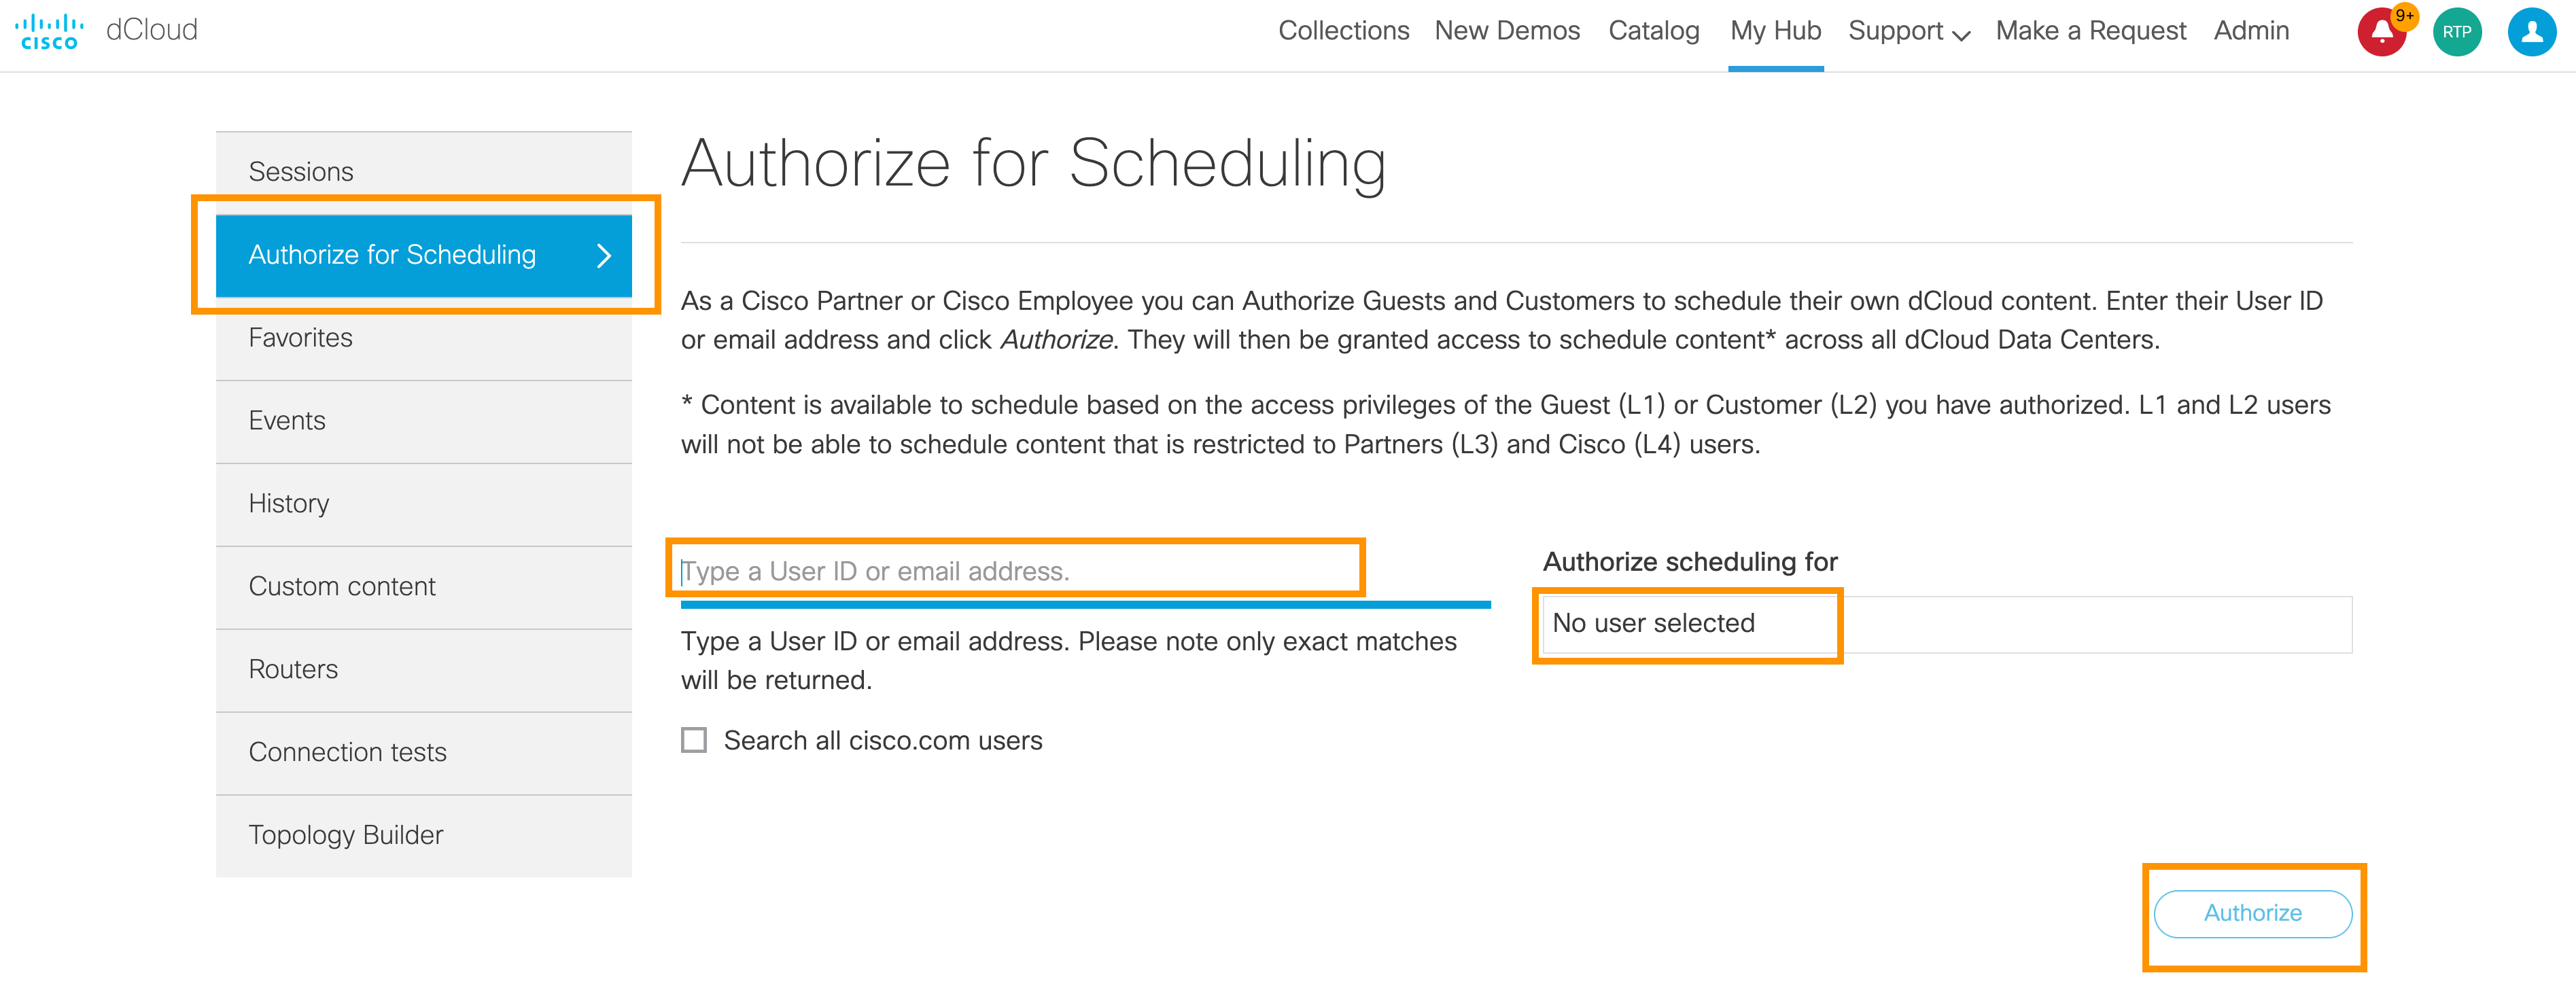
Task: Open Topology Builder from sidebar
Action: pyautogui.click(x=345, y=835)
